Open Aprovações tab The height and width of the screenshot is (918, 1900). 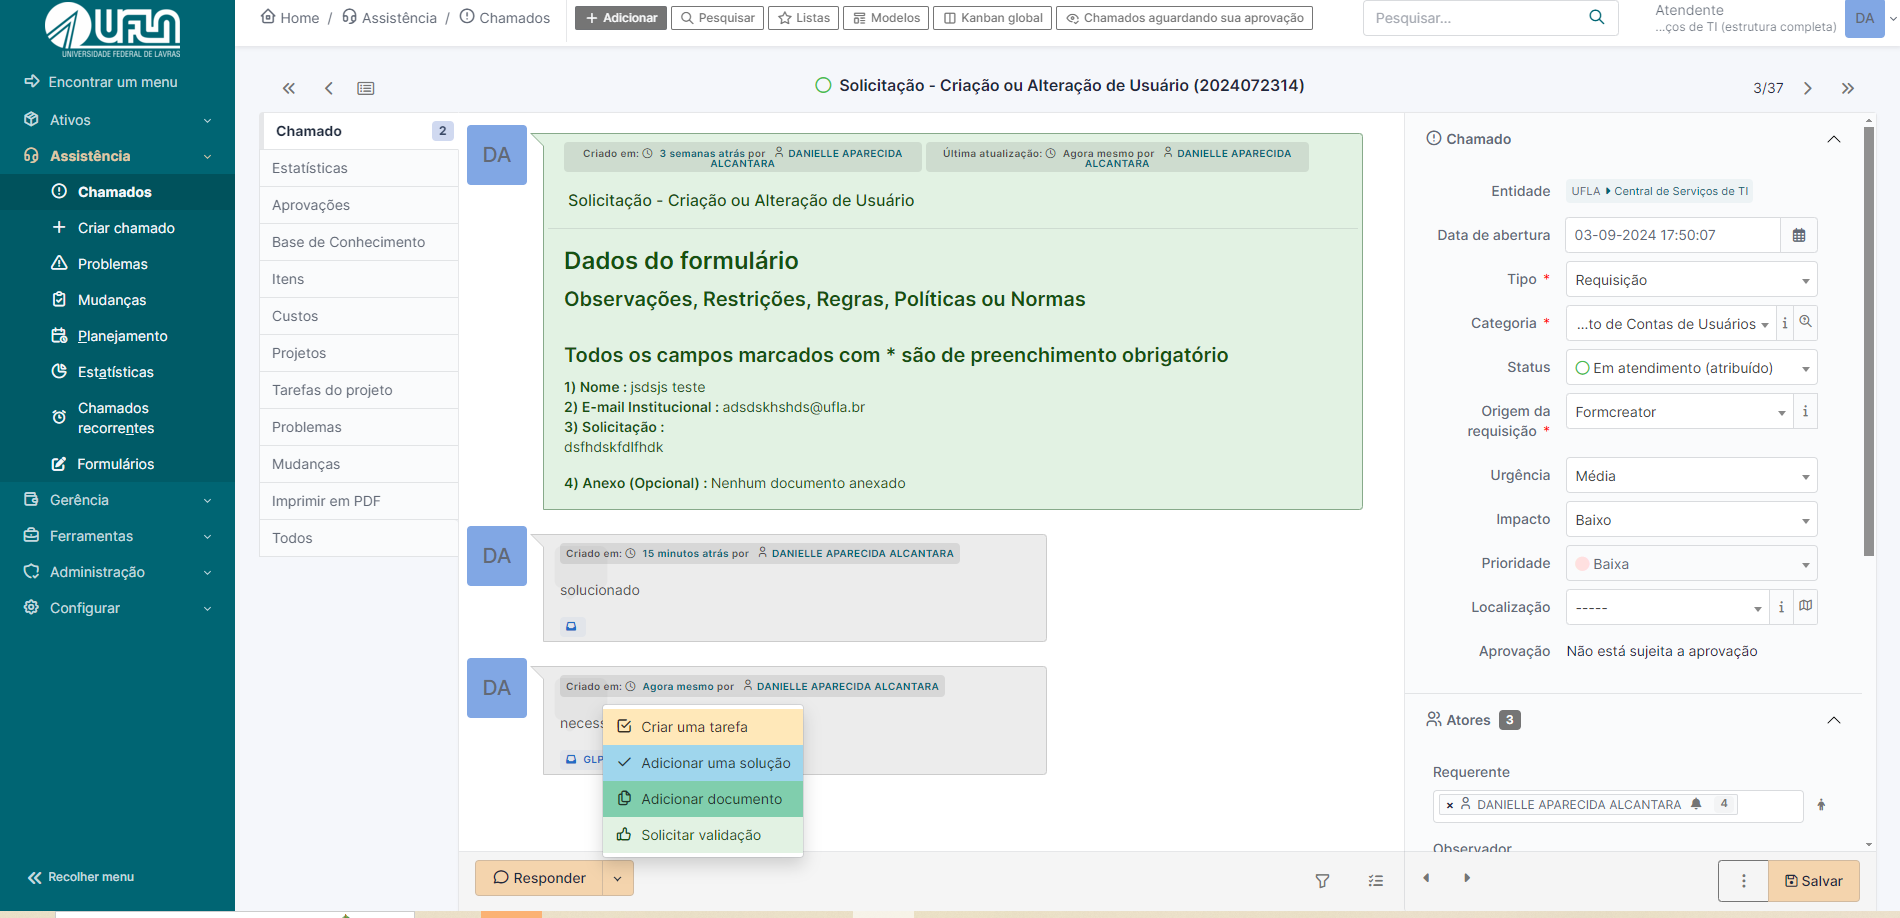click(359, 205)
